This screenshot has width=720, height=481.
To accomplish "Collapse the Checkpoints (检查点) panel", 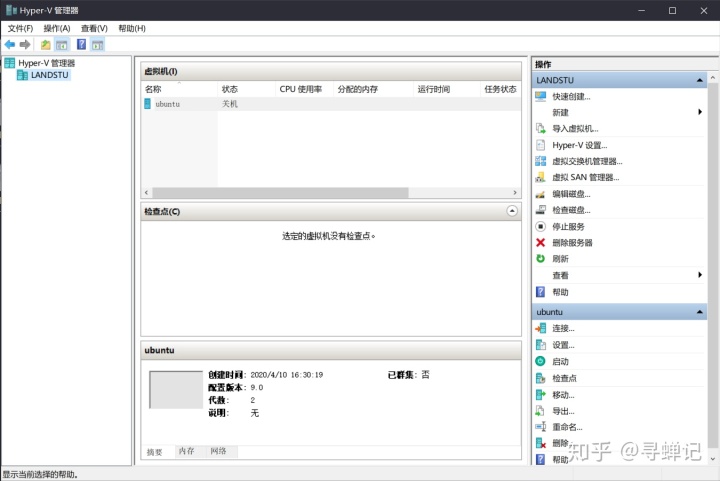I will 512,211.
